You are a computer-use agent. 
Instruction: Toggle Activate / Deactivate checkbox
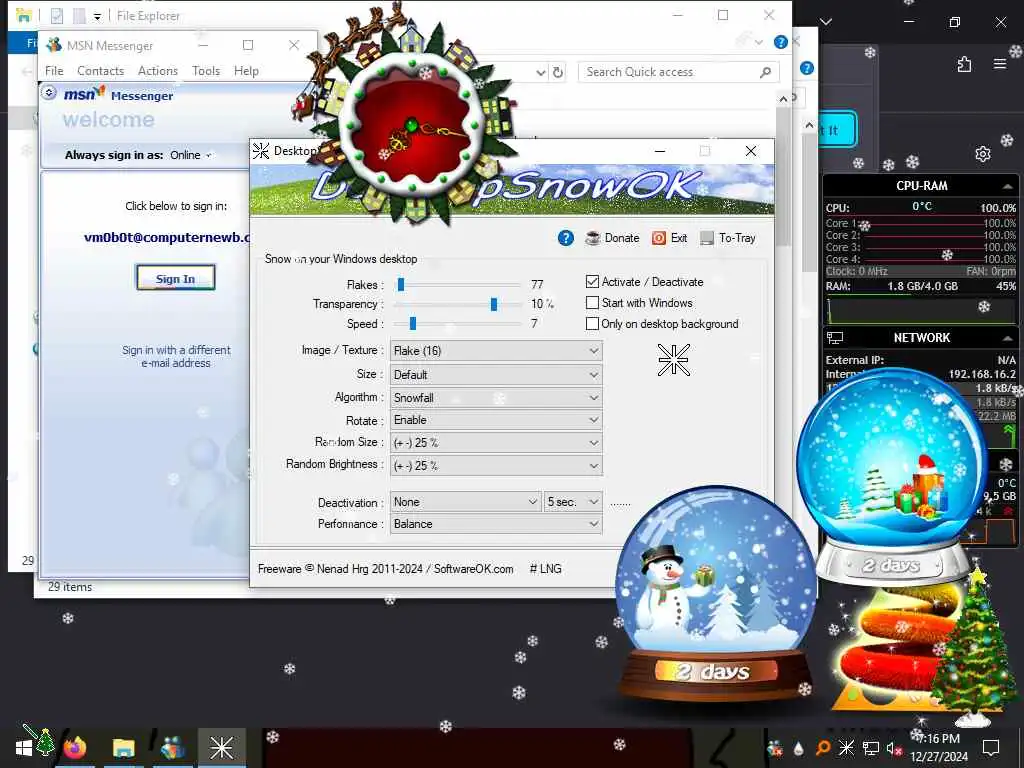pos(592,281)
